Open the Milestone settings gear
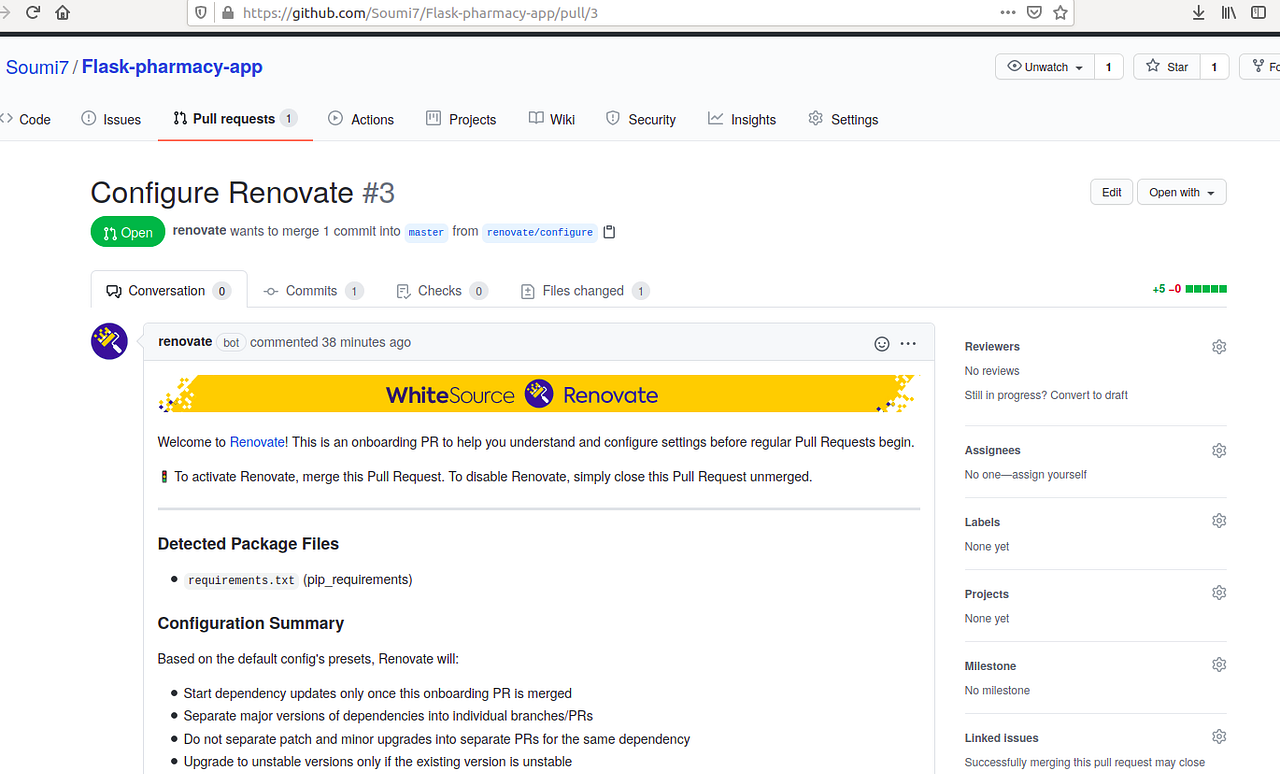The width and height of the screenshot is (1280, 774). coord(1218,664)
